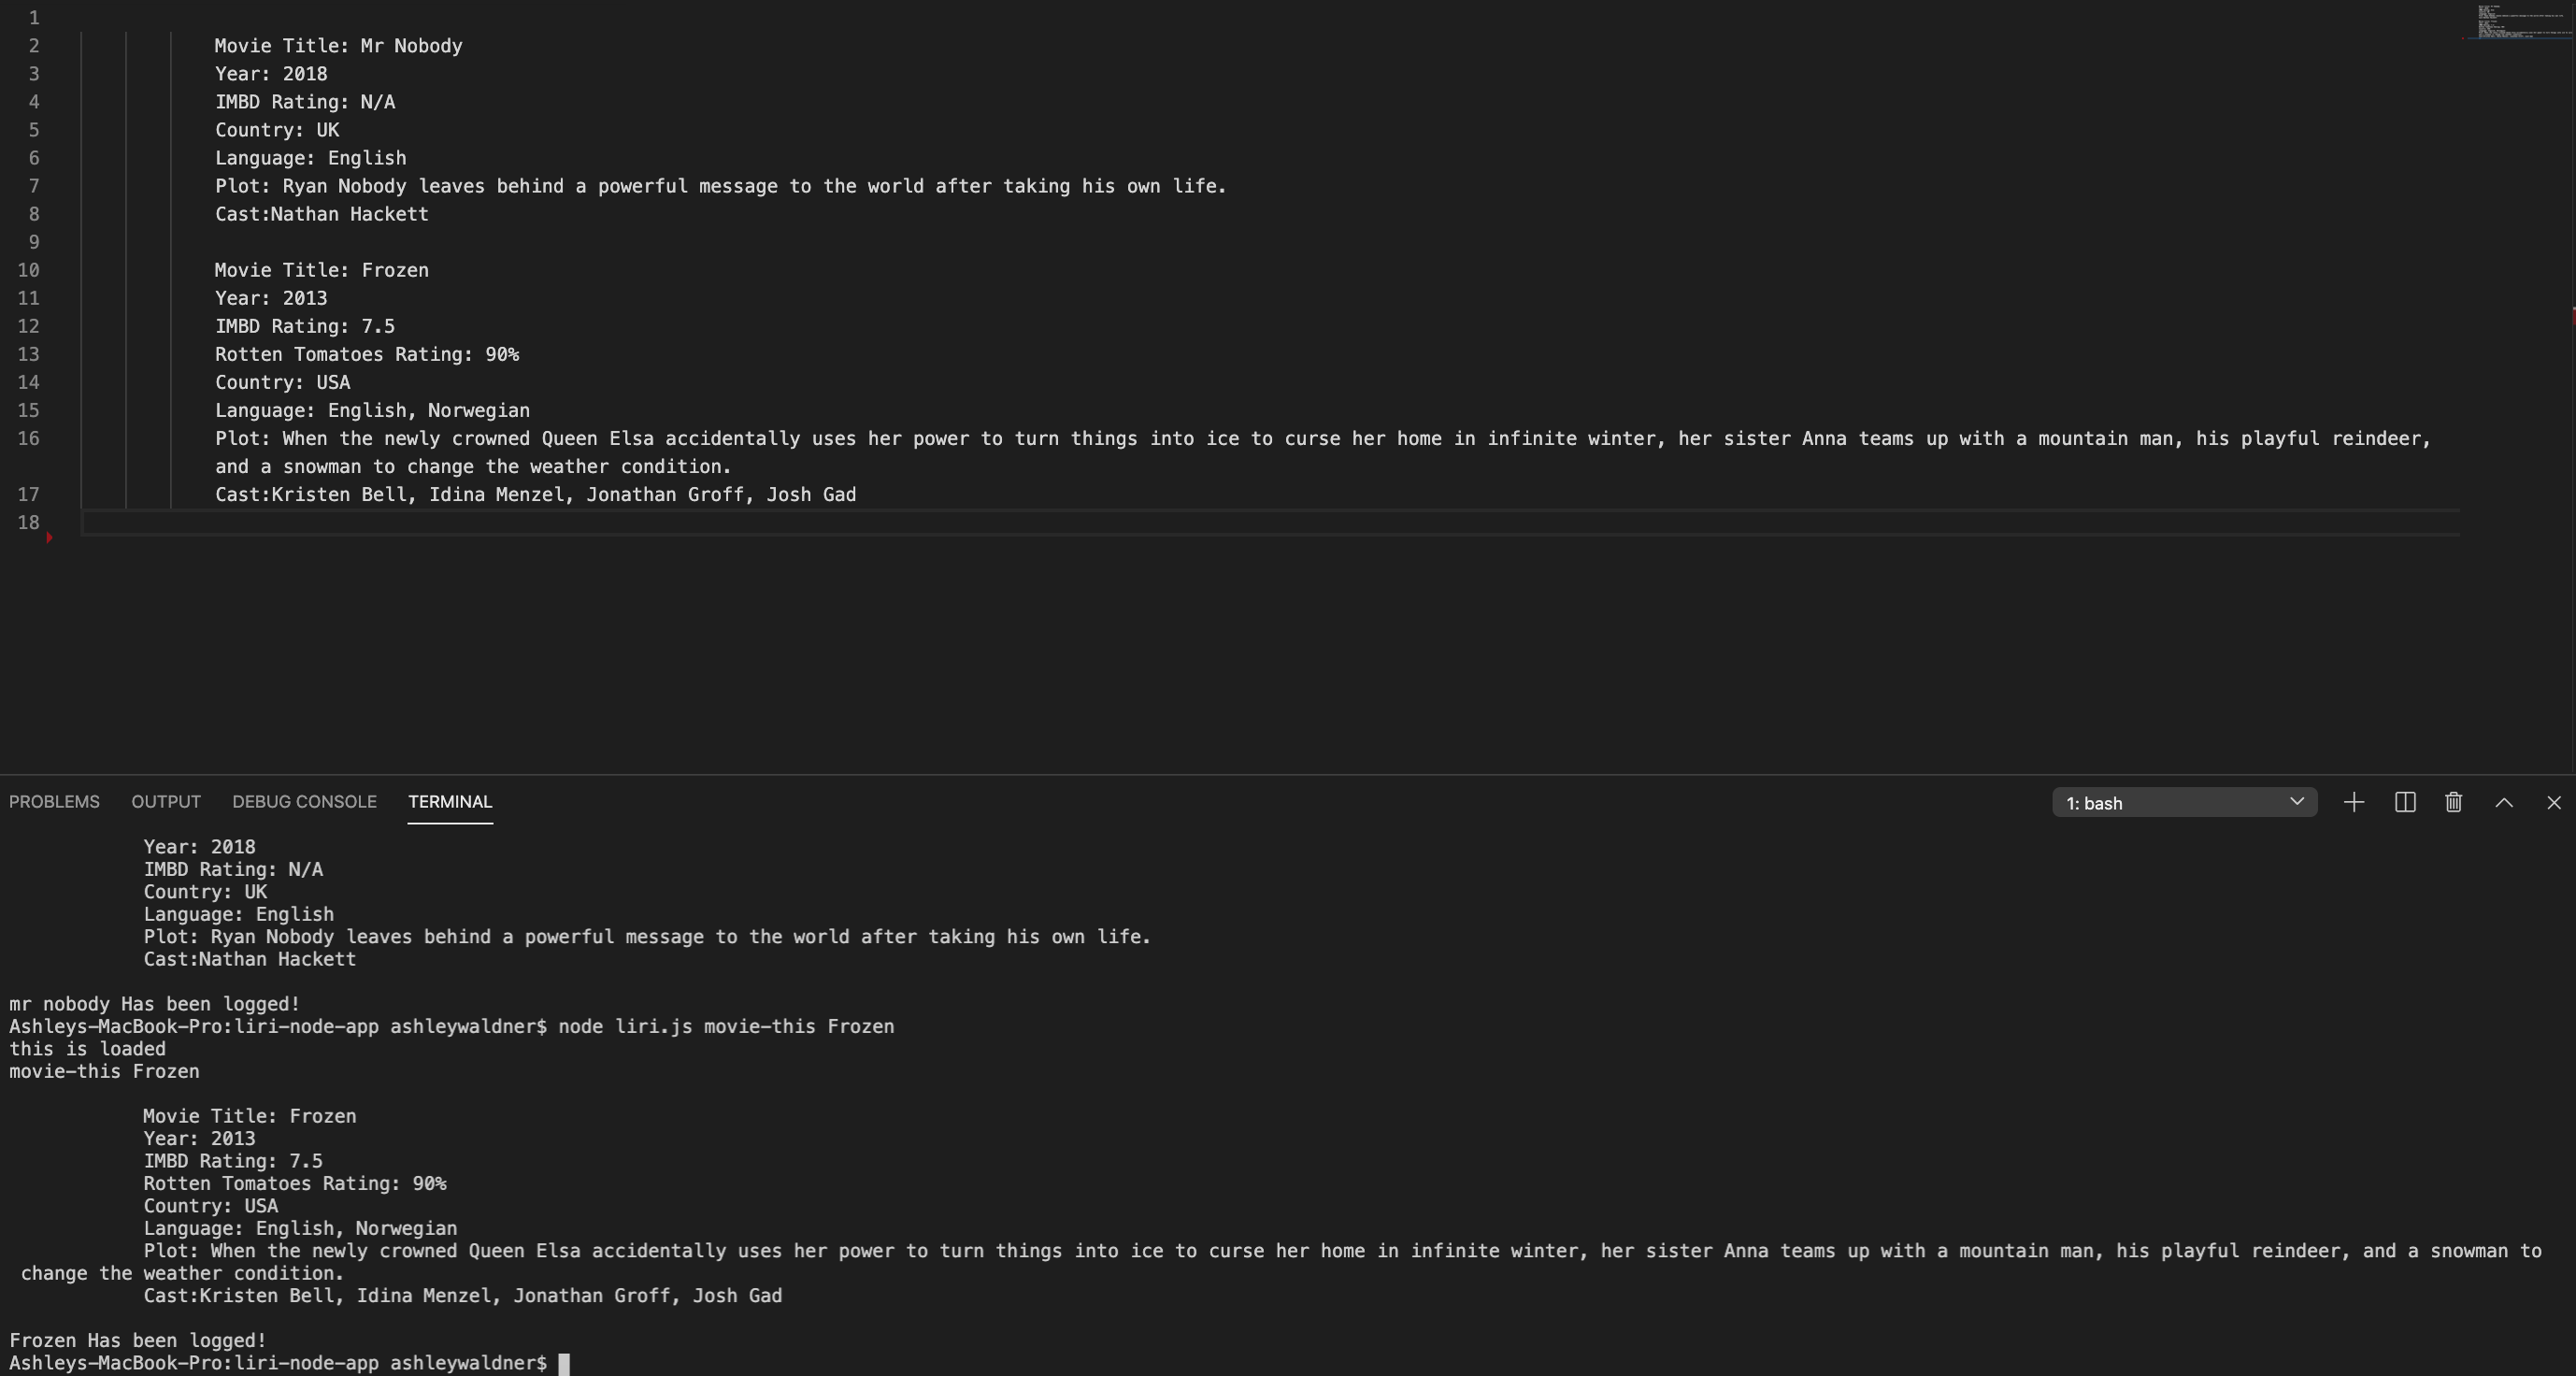The width and height of the screenshot is (2576, 1376).
Task: Kill terminal with trash icon
Action: point(2453,803)
